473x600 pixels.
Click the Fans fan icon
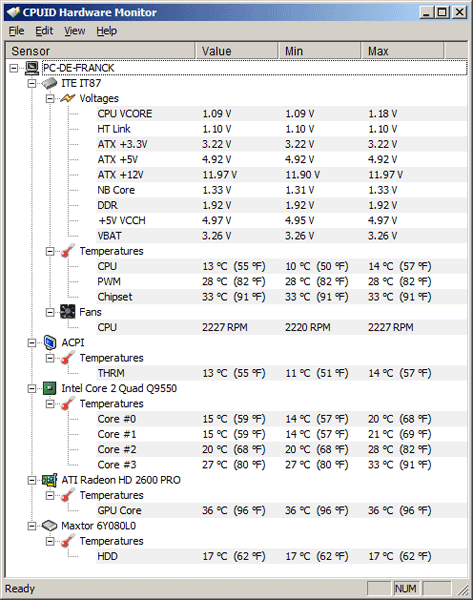(68, 312)
